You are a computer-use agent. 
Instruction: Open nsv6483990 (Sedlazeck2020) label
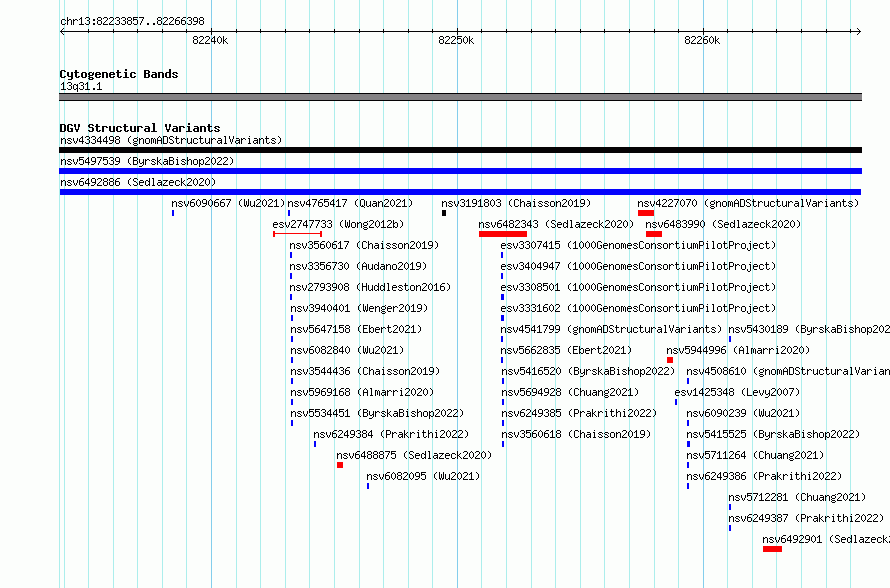click(723, 224)
